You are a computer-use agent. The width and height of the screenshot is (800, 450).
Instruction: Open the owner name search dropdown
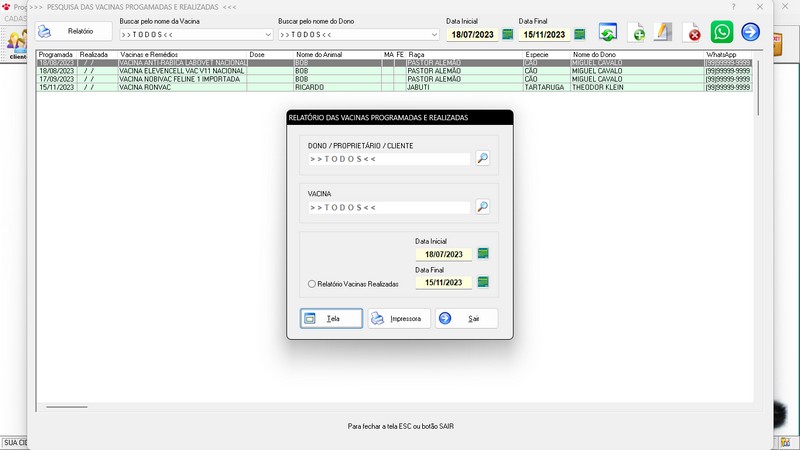point(434,35)
